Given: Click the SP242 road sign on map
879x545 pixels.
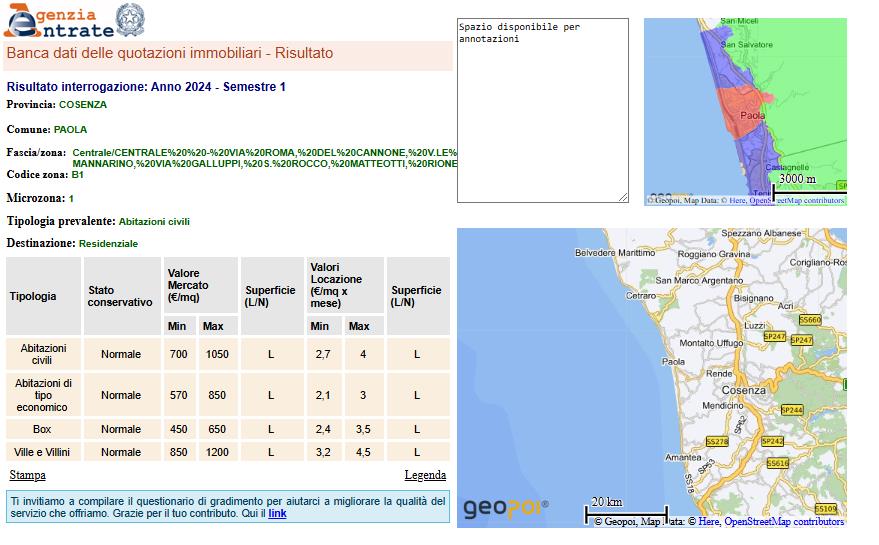Looking at the screenshot, I should coord(772,441).
